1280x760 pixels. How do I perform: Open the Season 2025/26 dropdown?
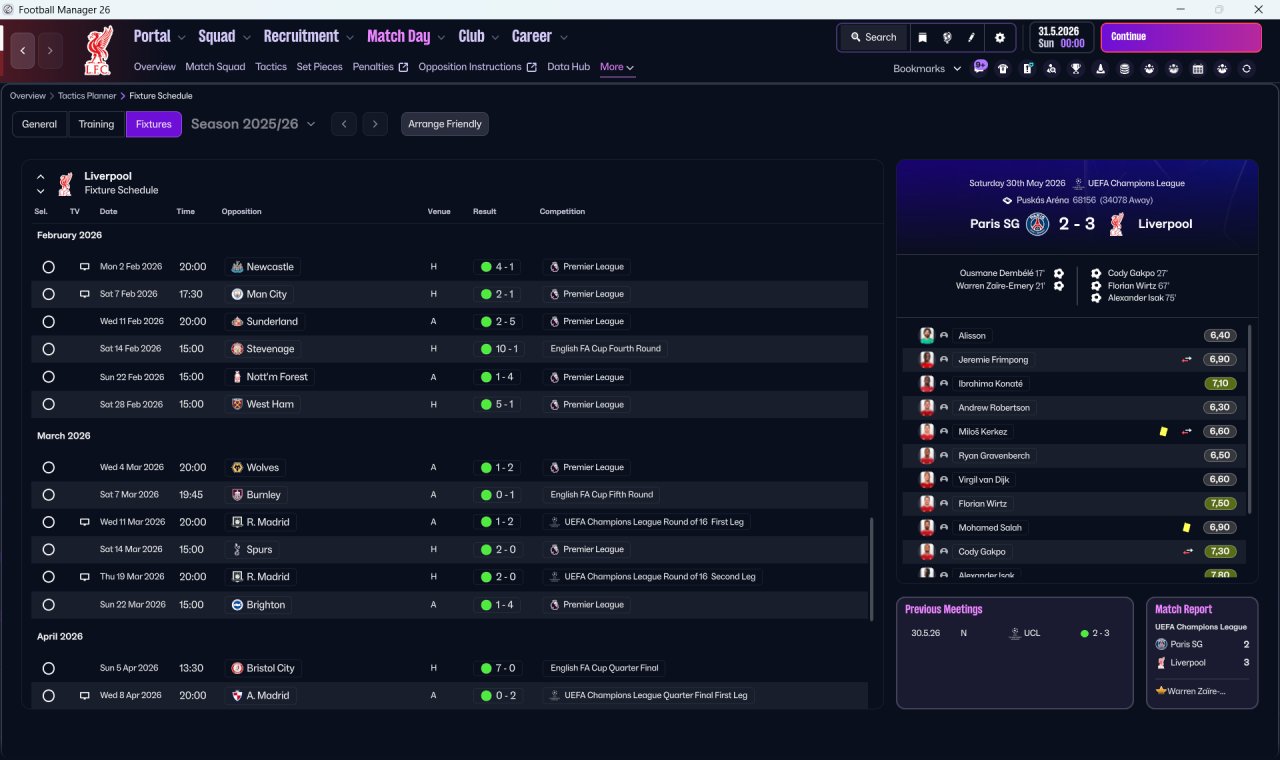pyautogui.click(x=253, y=124)
